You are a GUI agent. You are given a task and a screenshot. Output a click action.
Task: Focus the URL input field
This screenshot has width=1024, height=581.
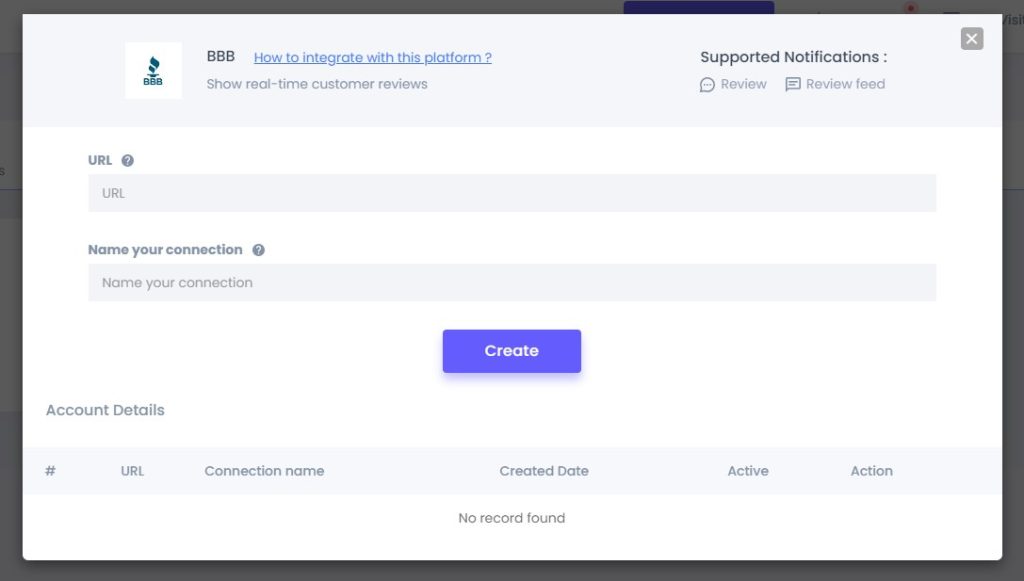point(512,193)
